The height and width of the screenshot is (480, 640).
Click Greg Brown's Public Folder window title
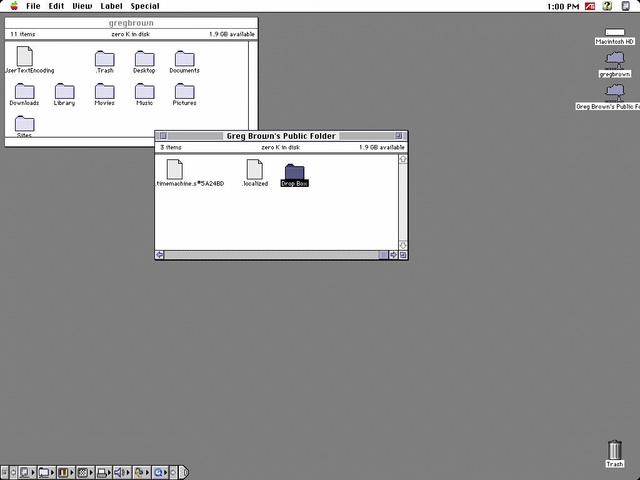(281, 136)
